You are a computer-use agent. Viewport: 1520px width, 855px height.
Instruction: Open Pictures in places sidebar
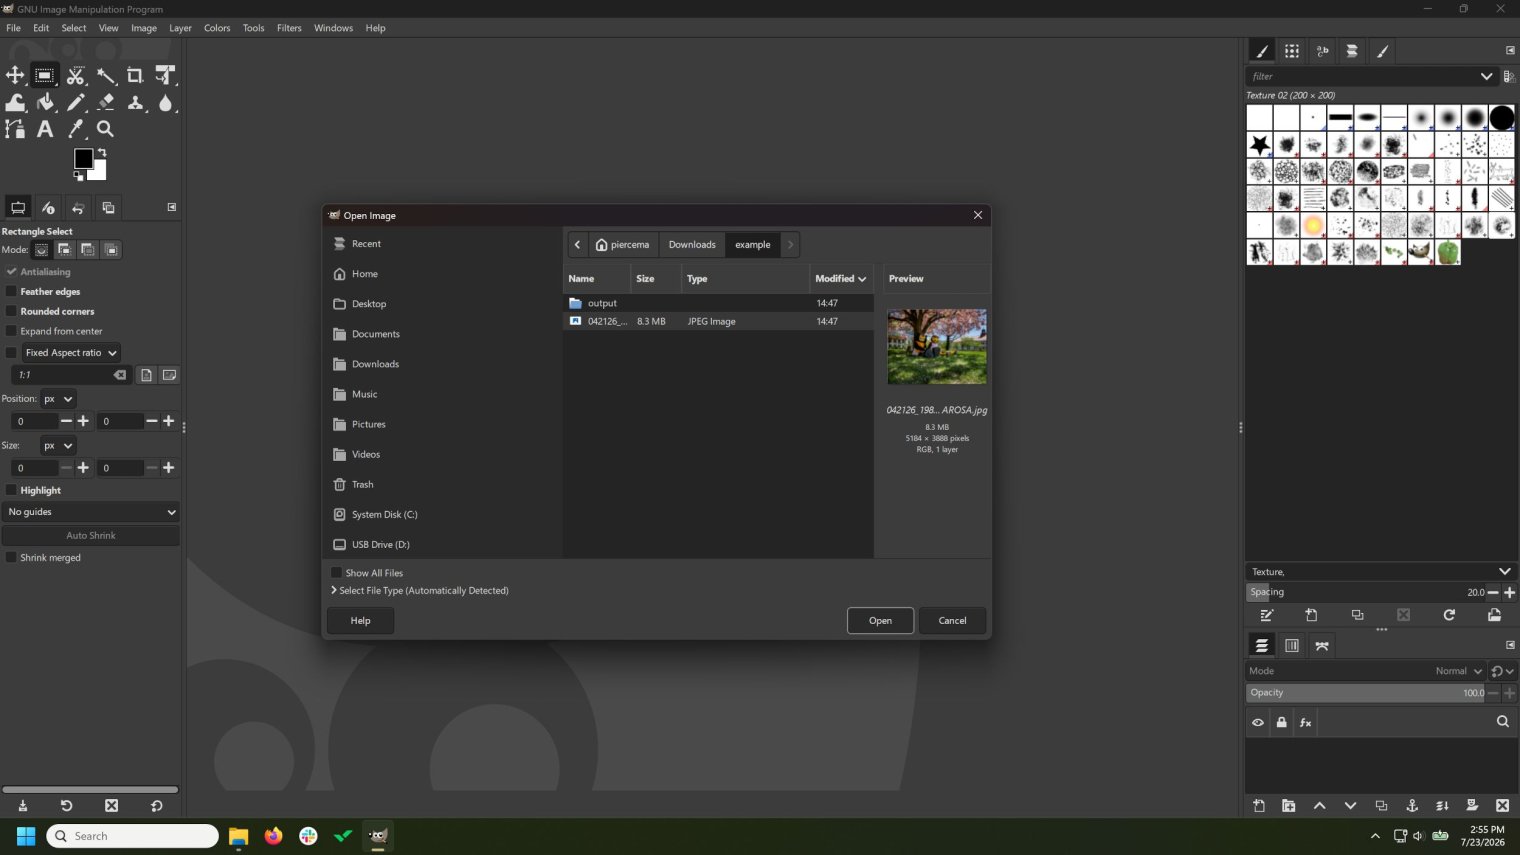tap(368, 424)
